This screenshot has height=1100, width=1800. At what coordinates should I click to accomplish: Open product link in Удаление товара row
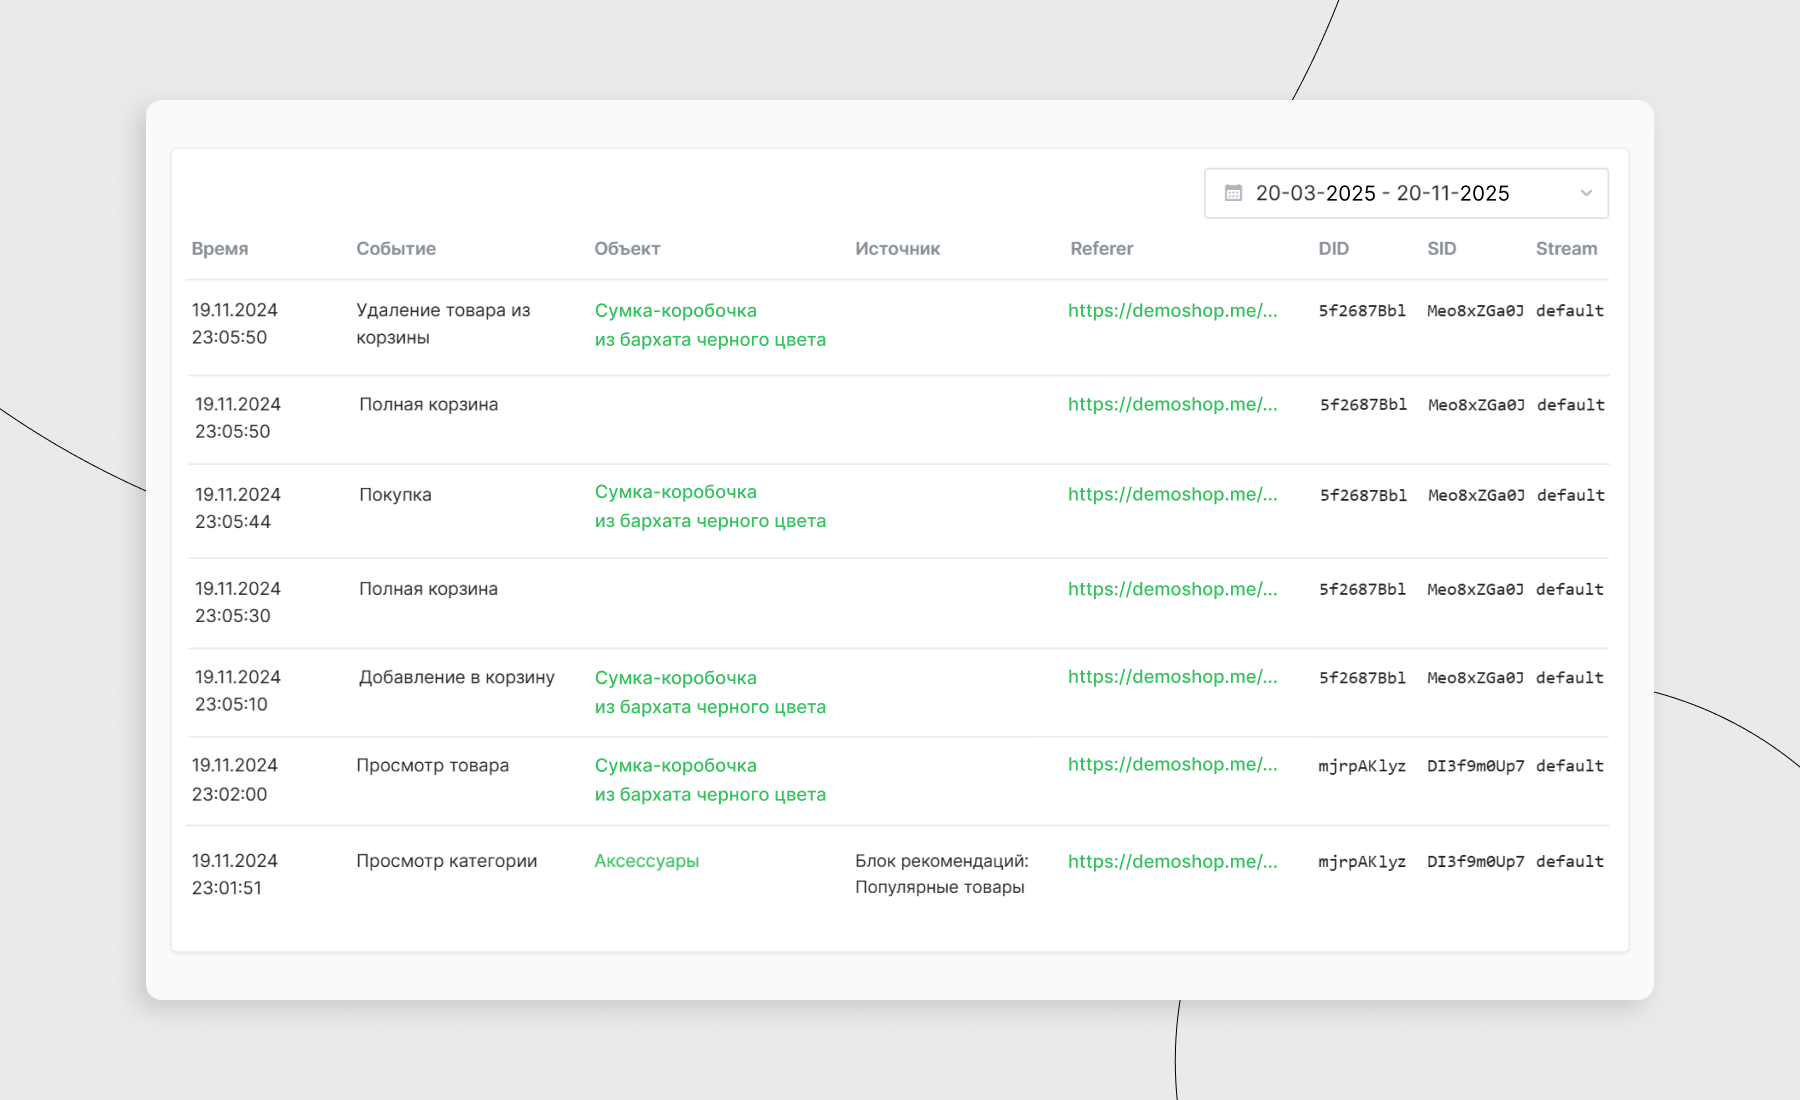pos(709,325)
